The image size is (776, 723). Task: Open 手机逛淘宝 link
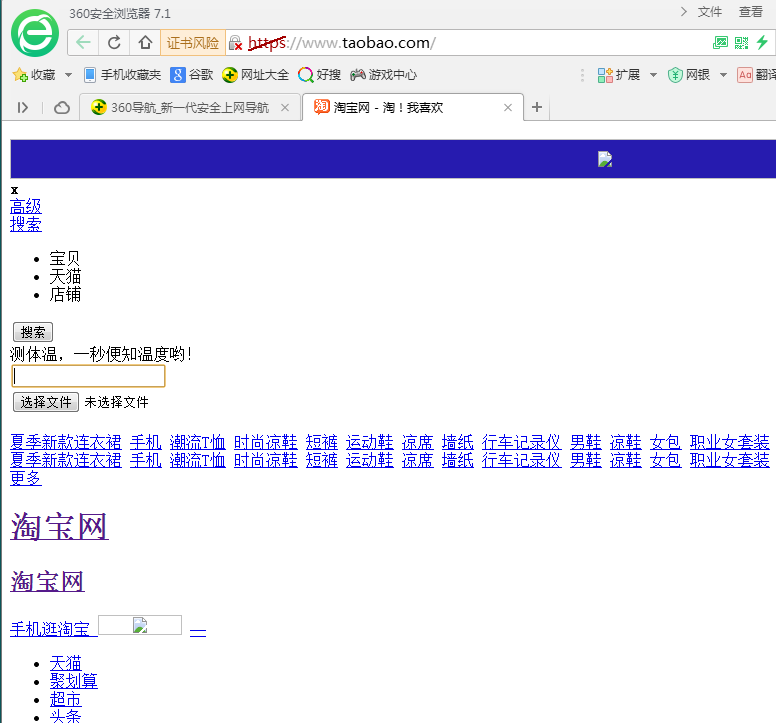click(50, 629)
